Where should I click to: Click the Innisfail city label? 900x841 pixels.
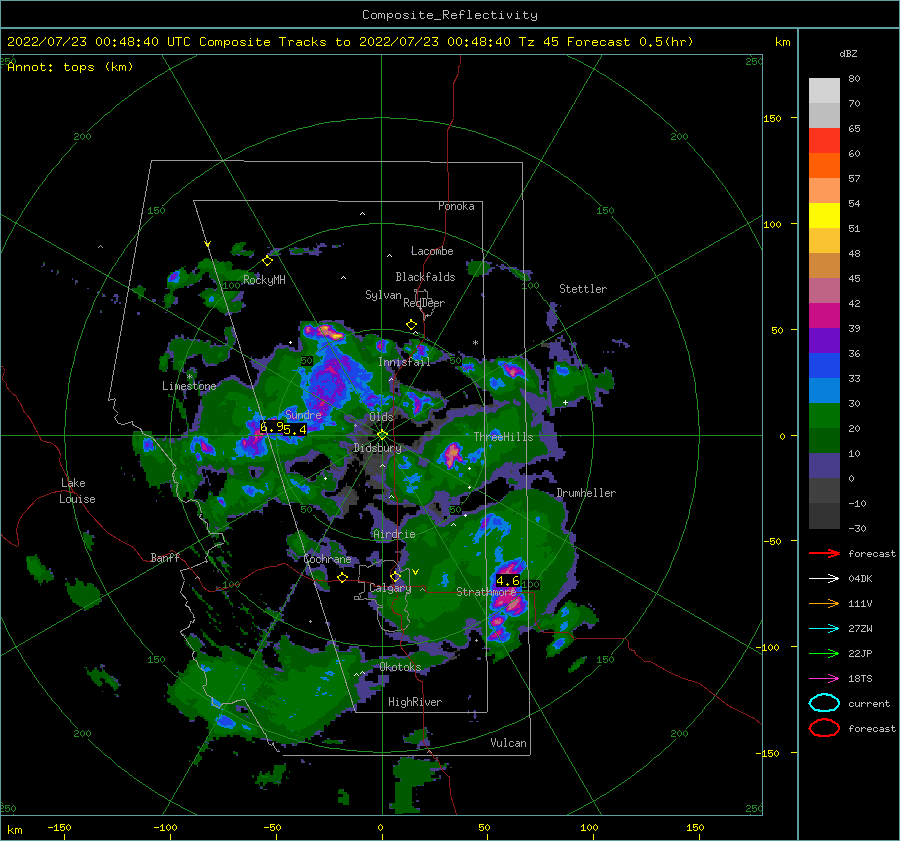pyautogui.click(x=404, y=362)
